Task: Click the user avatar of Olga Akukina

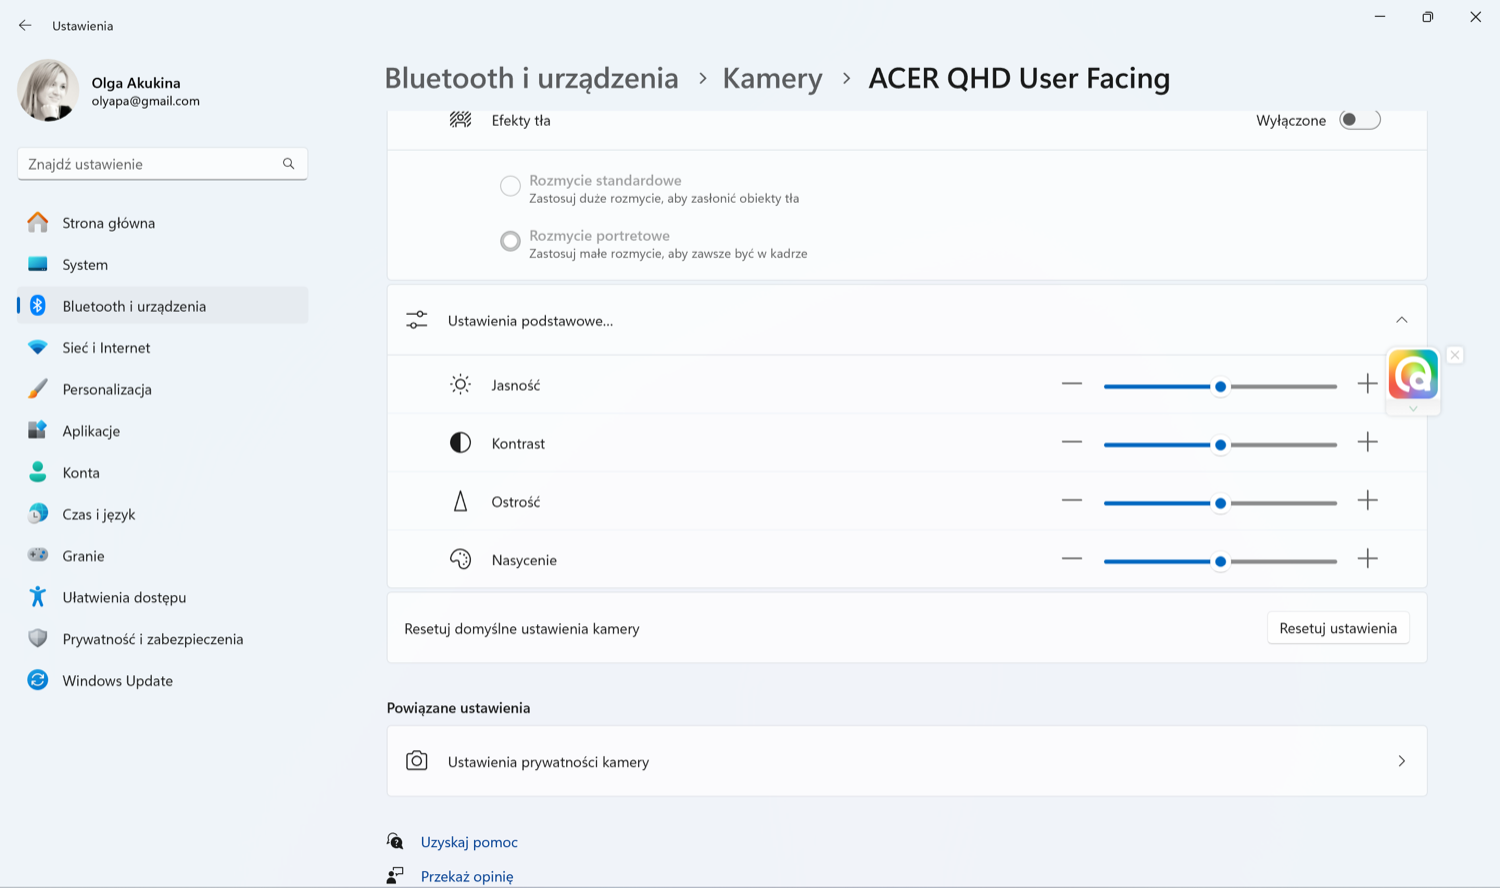Action: point(48,90)
